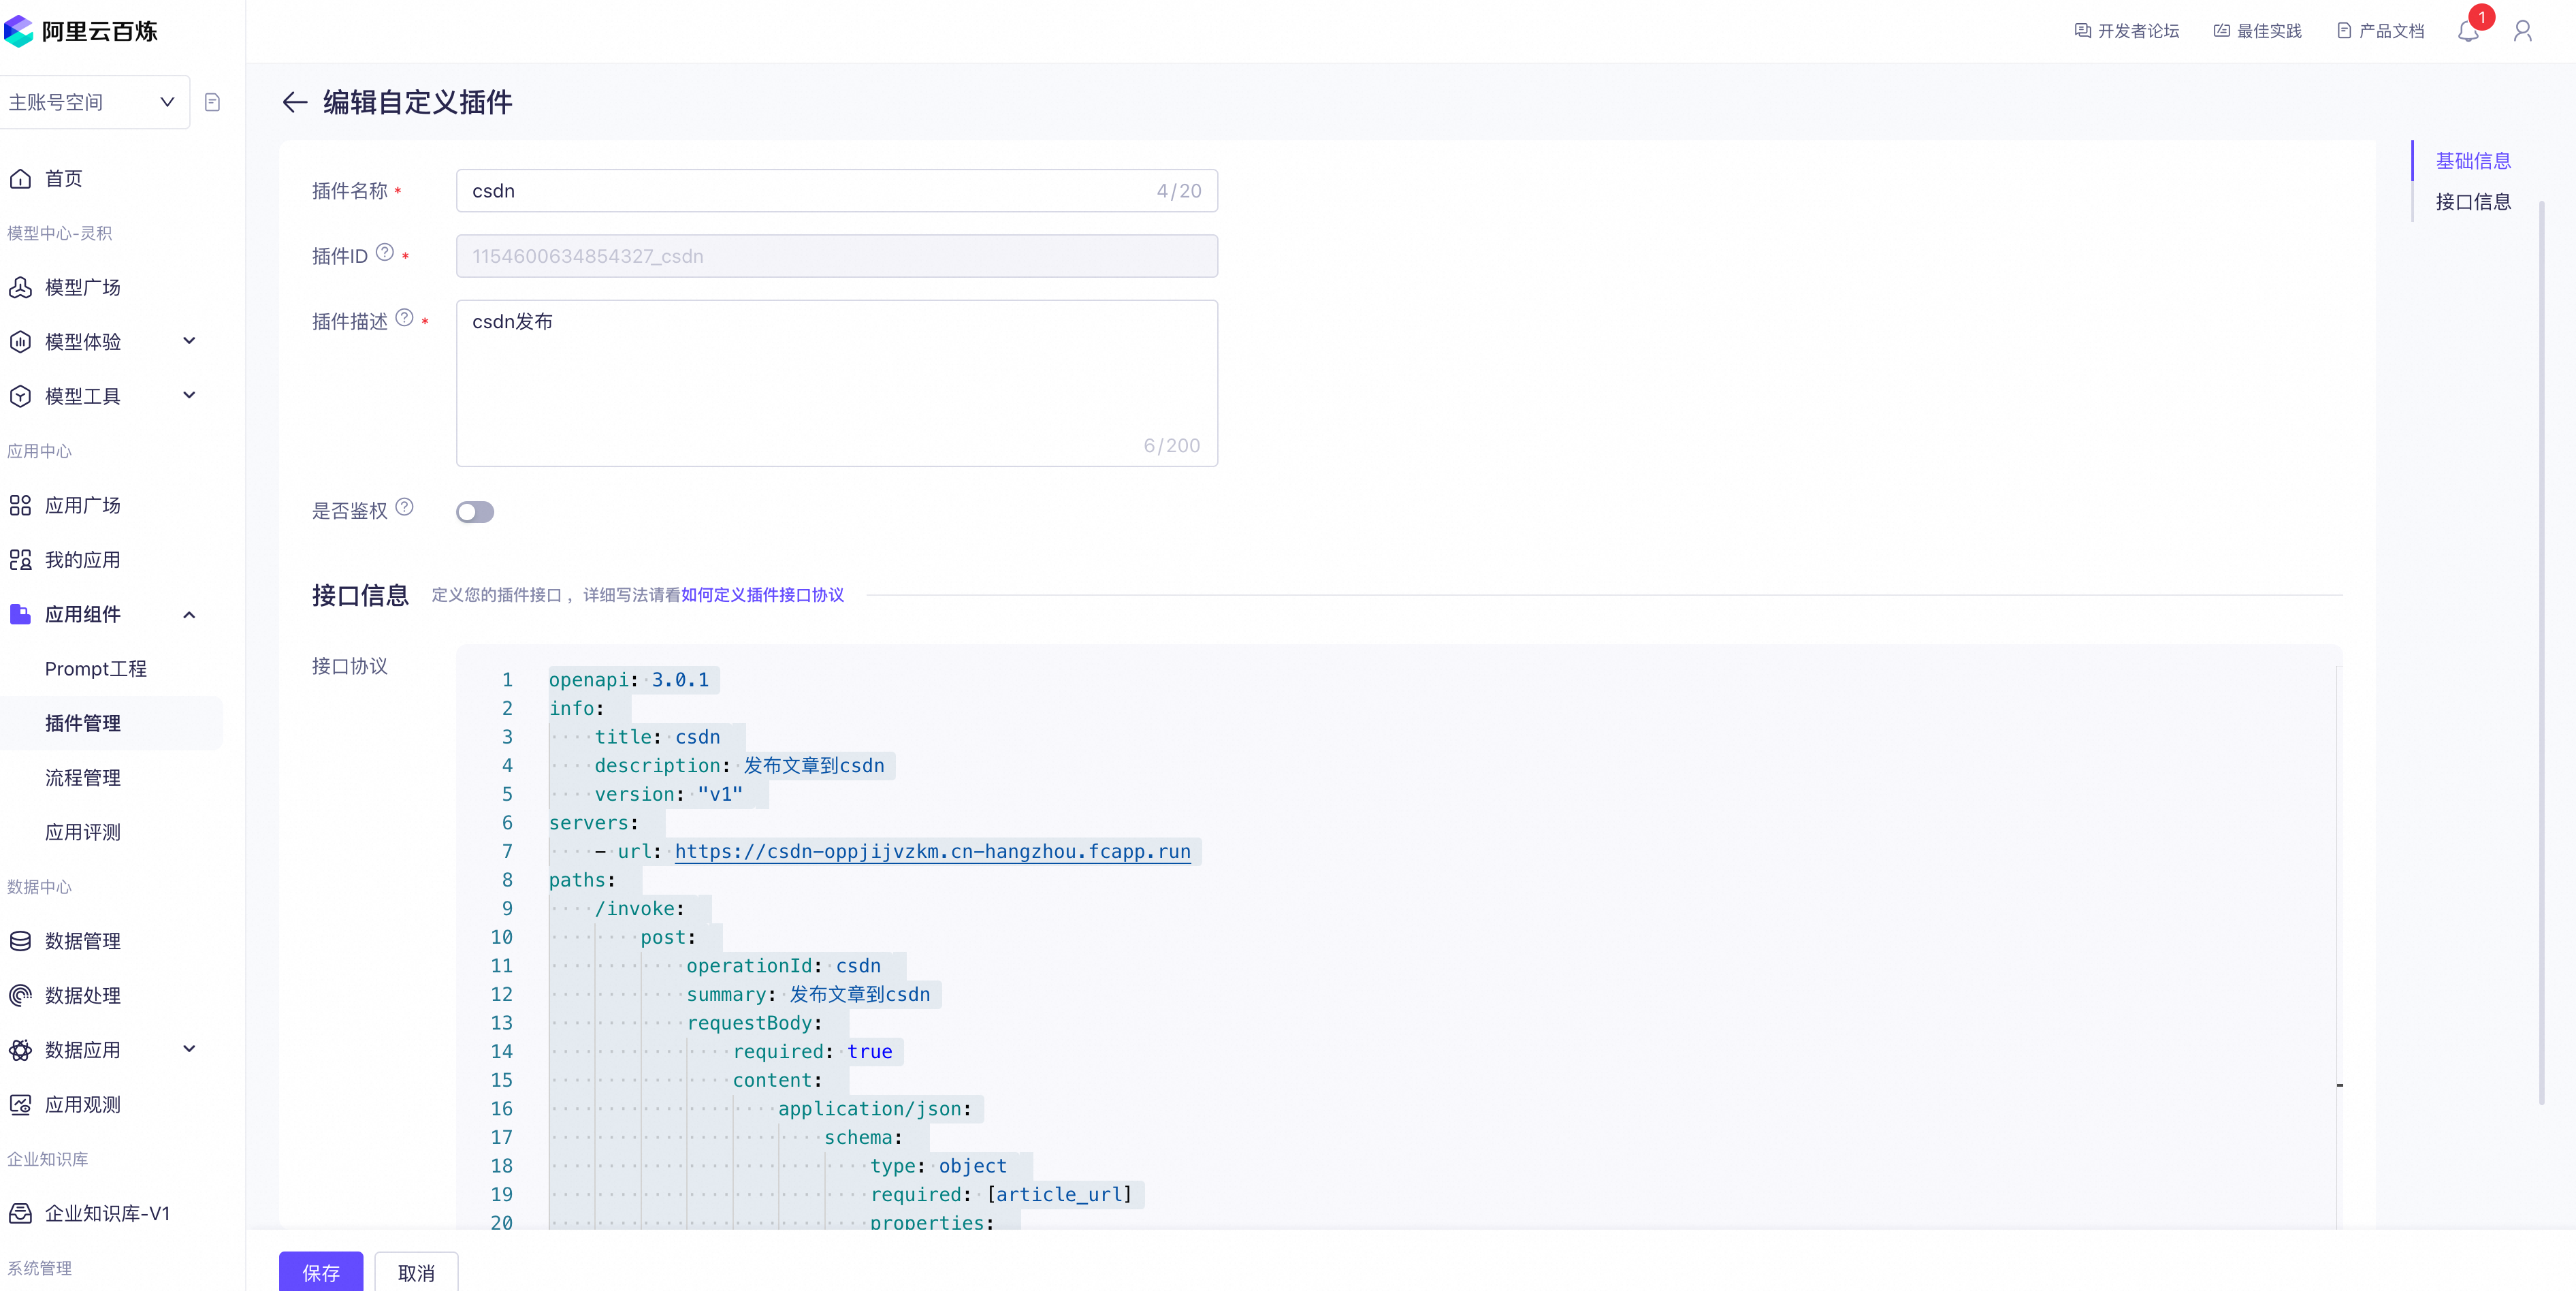Click the version: "v1" line
The width and height of the screenshot is (2576, 1291).
[668, 795]
